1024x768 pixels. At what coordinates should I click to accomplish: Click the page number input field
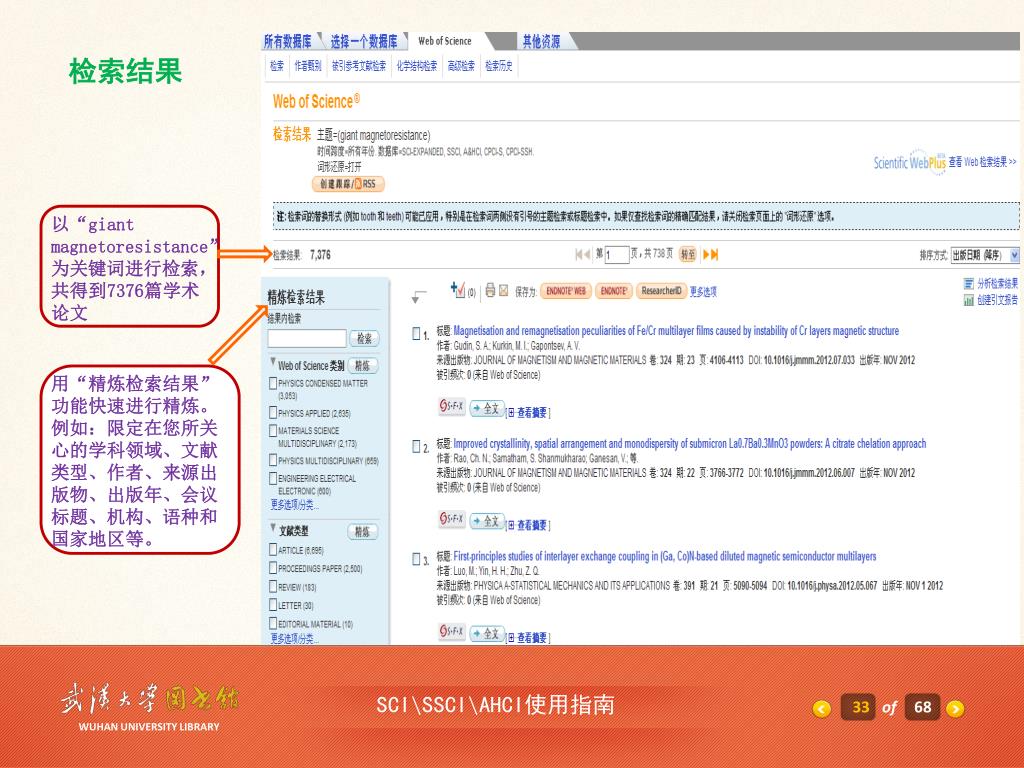pyautogui.click(x=616, y=255)
